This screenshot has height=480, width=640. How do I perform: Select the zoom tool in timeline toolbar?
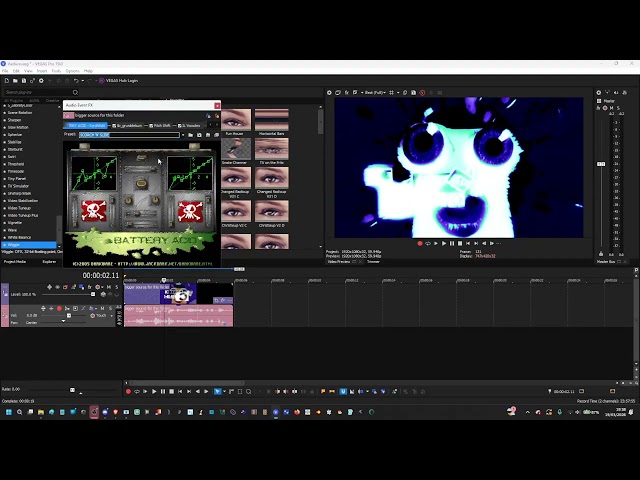click(x=249, y=391)
